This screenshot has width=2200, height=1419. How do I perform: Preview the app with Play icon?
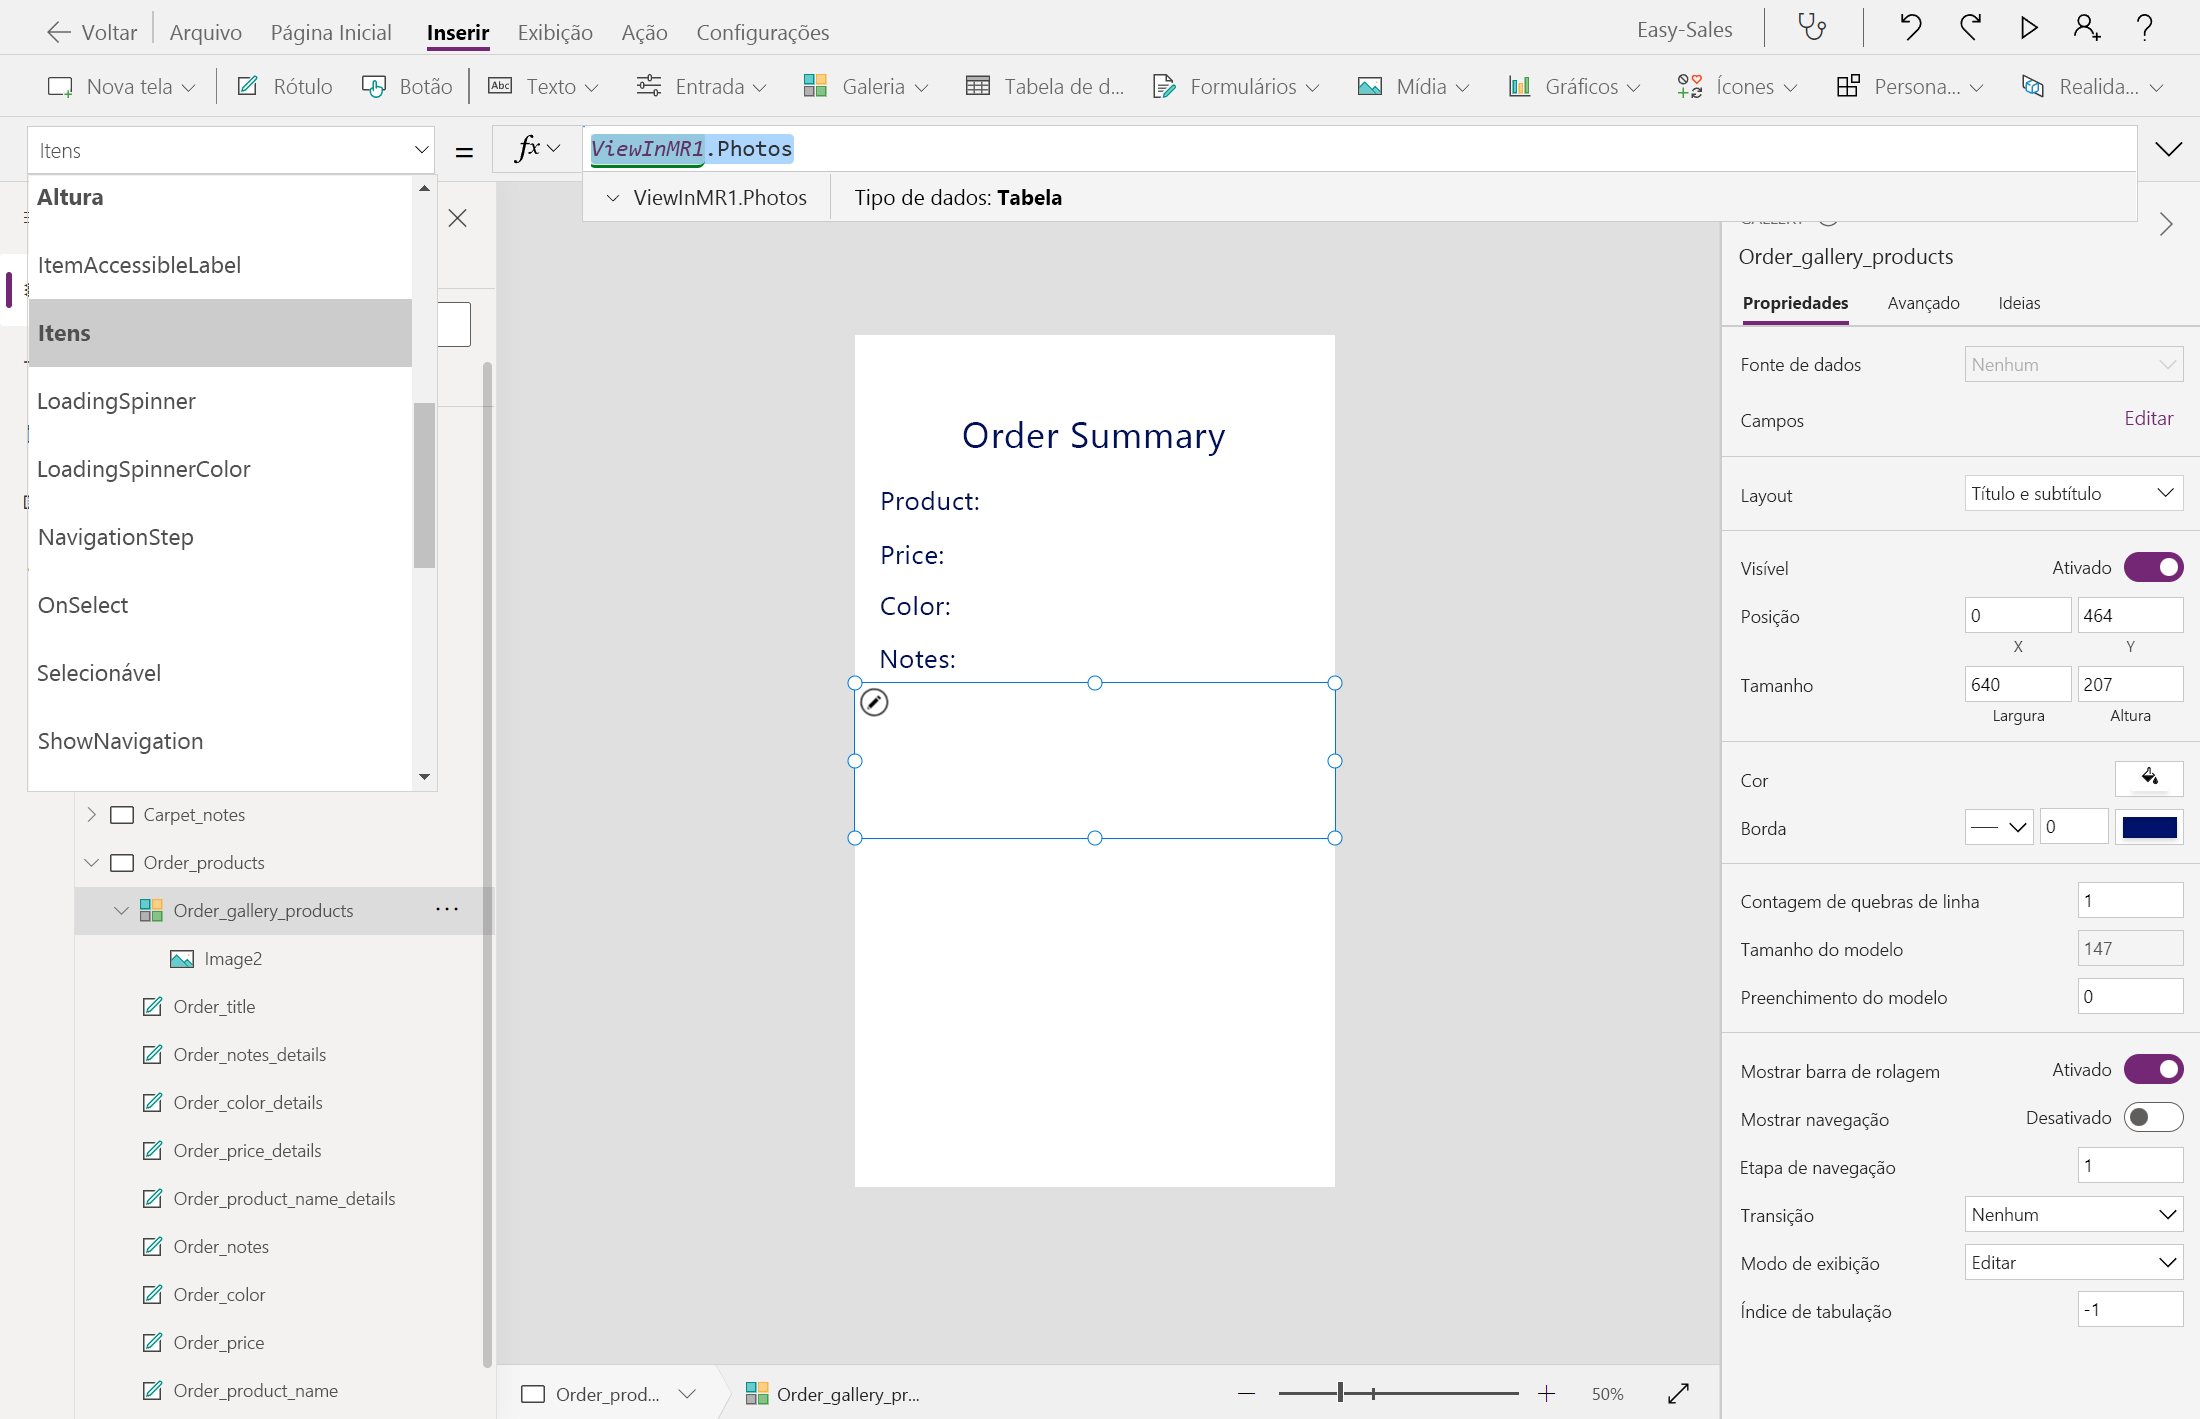pos(2028,27)
